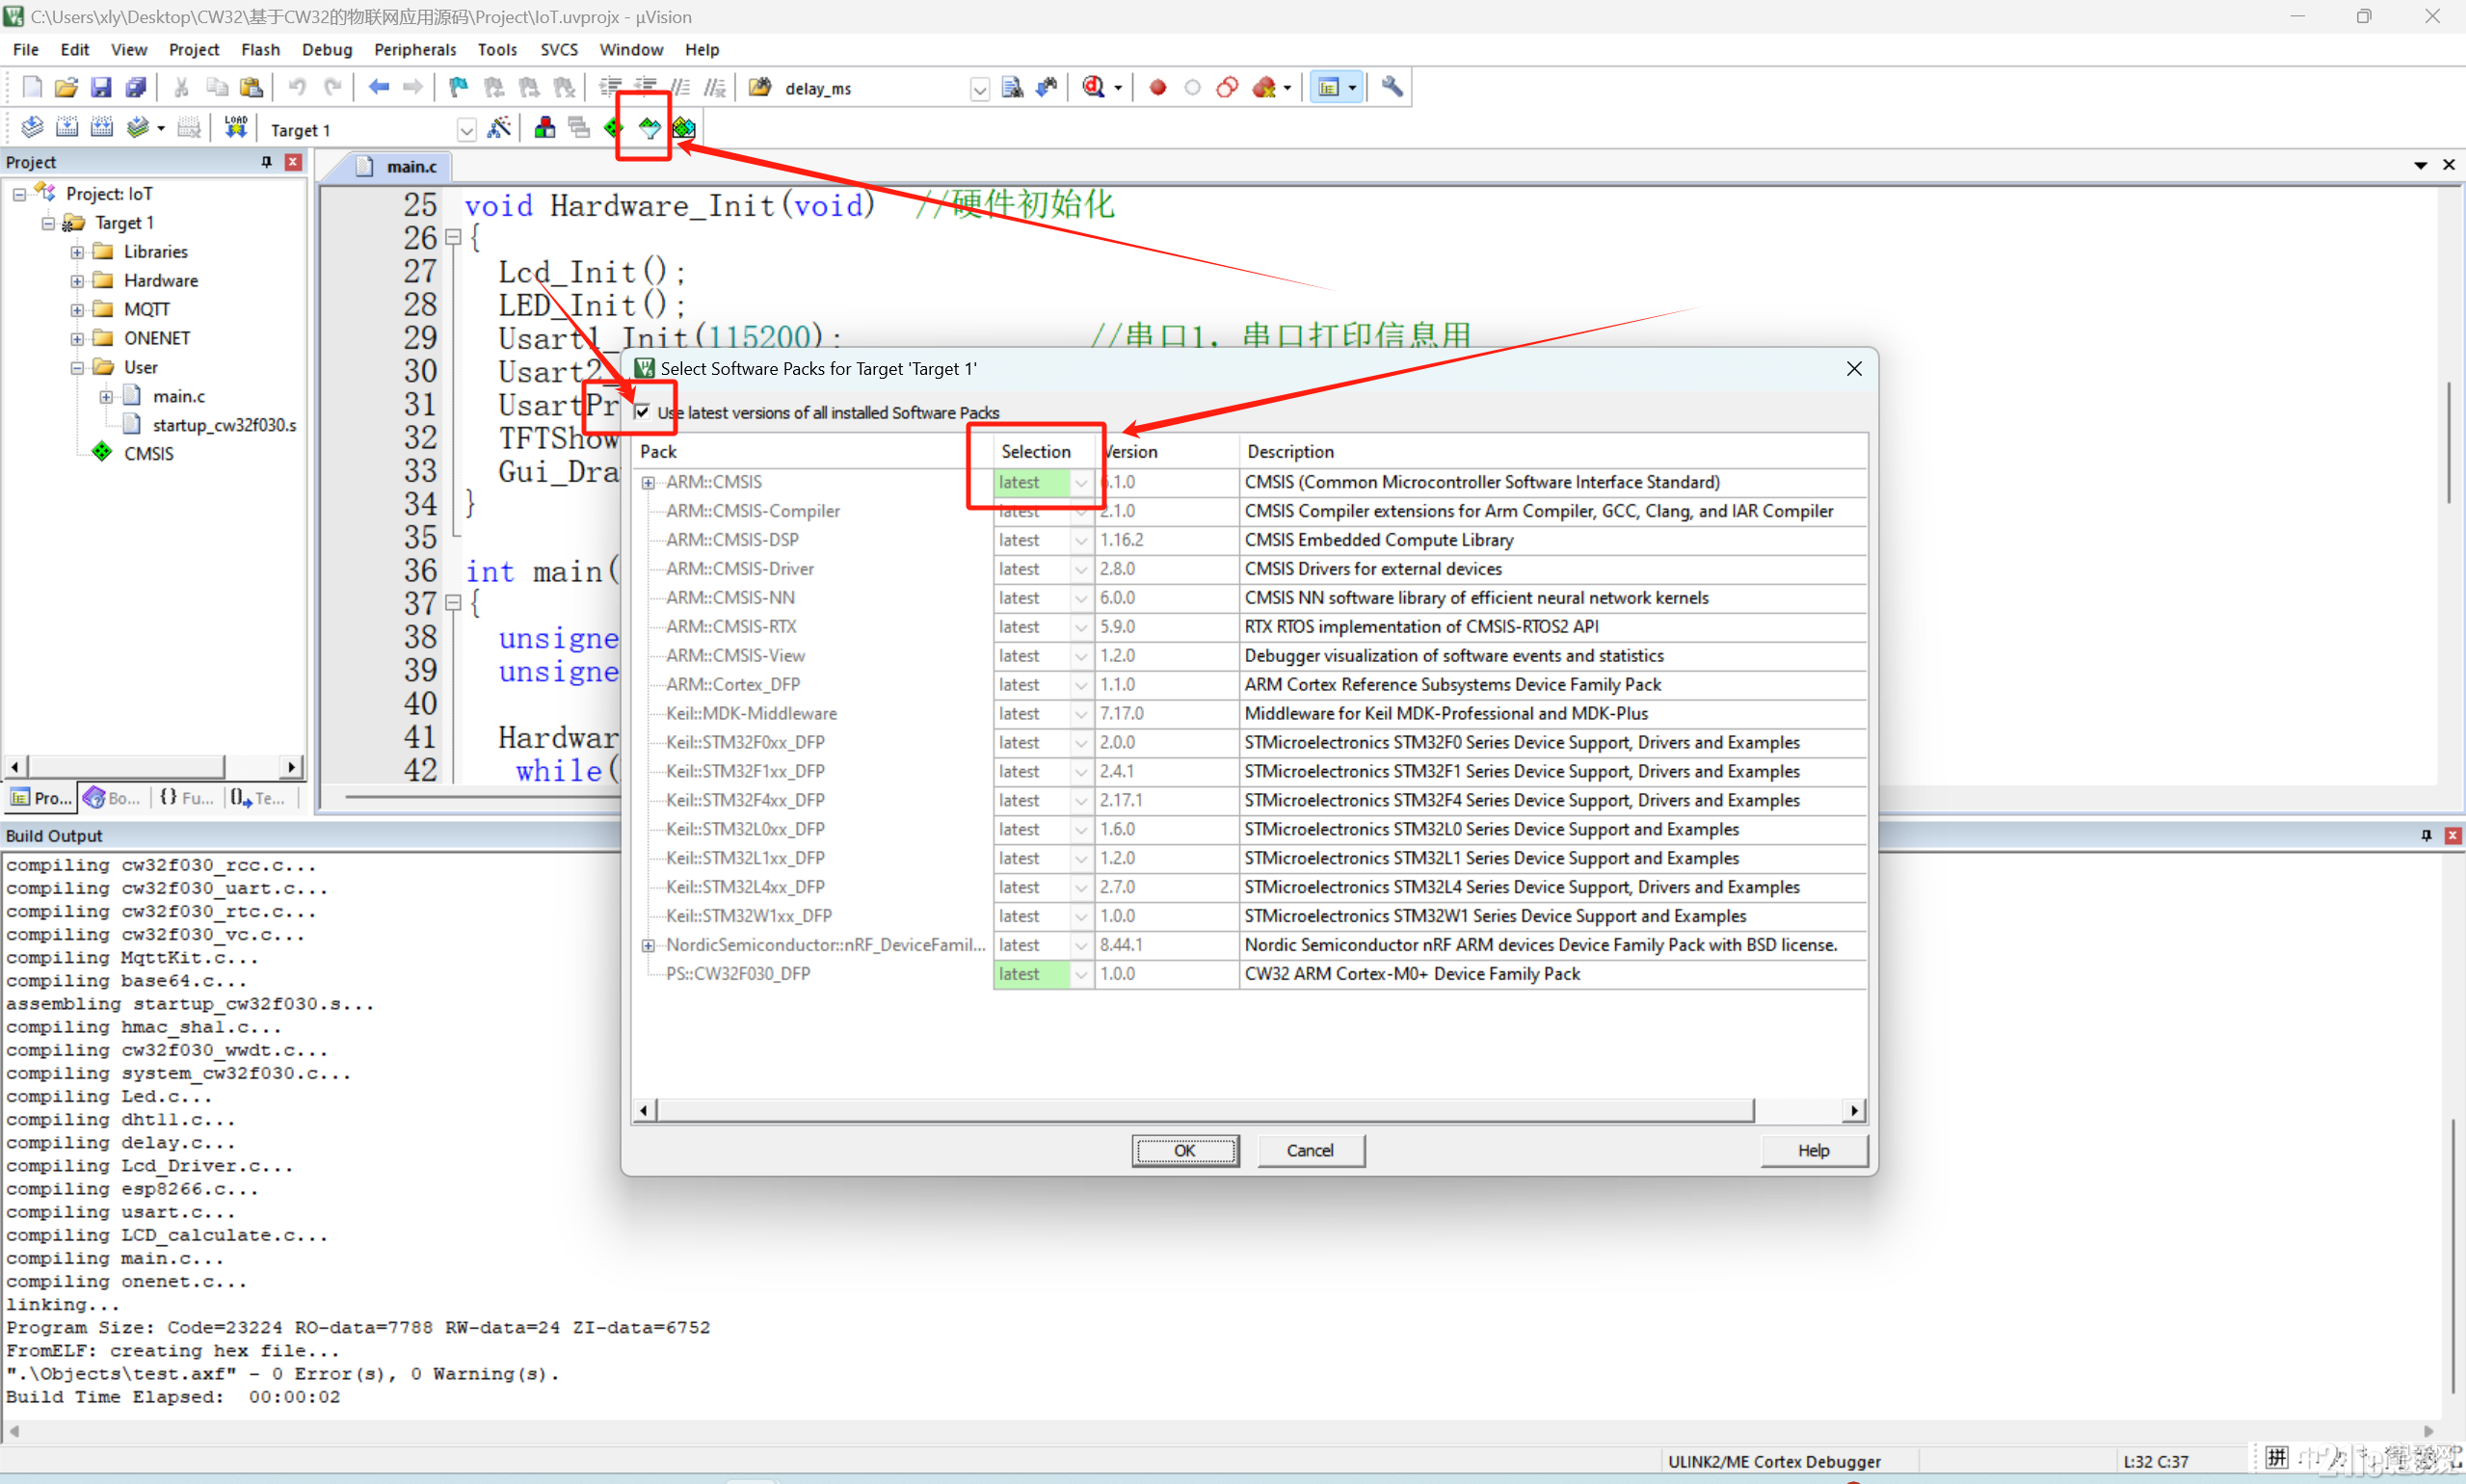
Task: Open the Peripherals menu
Action: pos(415,49)
